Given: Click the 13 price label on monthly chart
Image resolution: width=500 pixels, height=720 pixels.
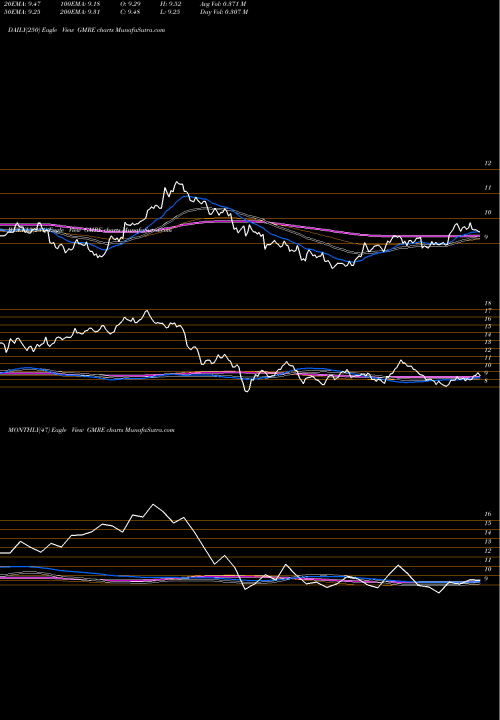Looking at the screenshot, I should [x=489, y=542].
